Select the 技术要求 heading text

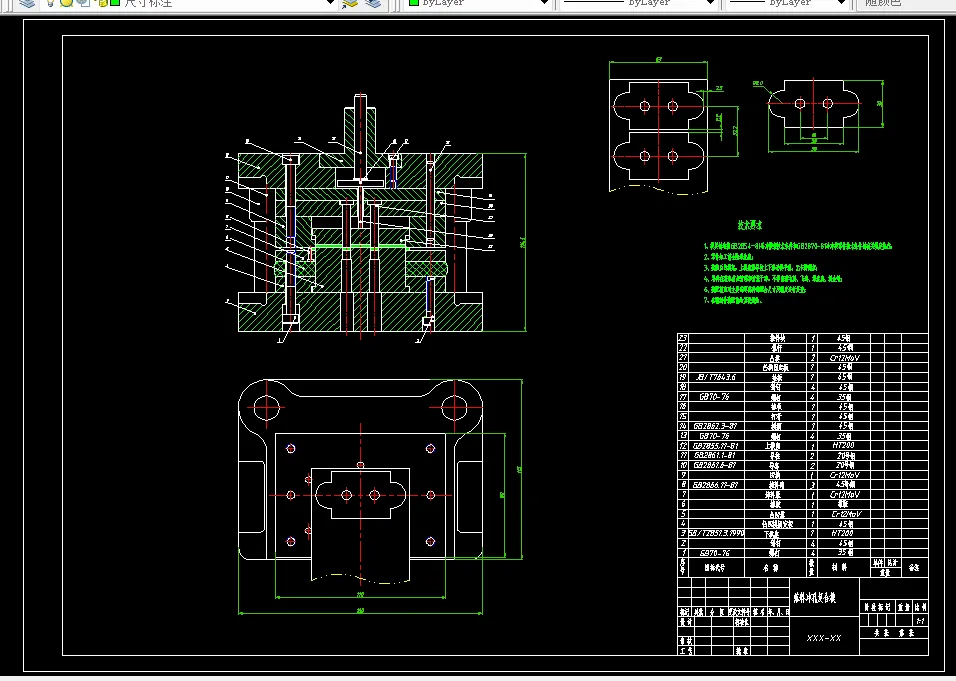tap(749, 226)
